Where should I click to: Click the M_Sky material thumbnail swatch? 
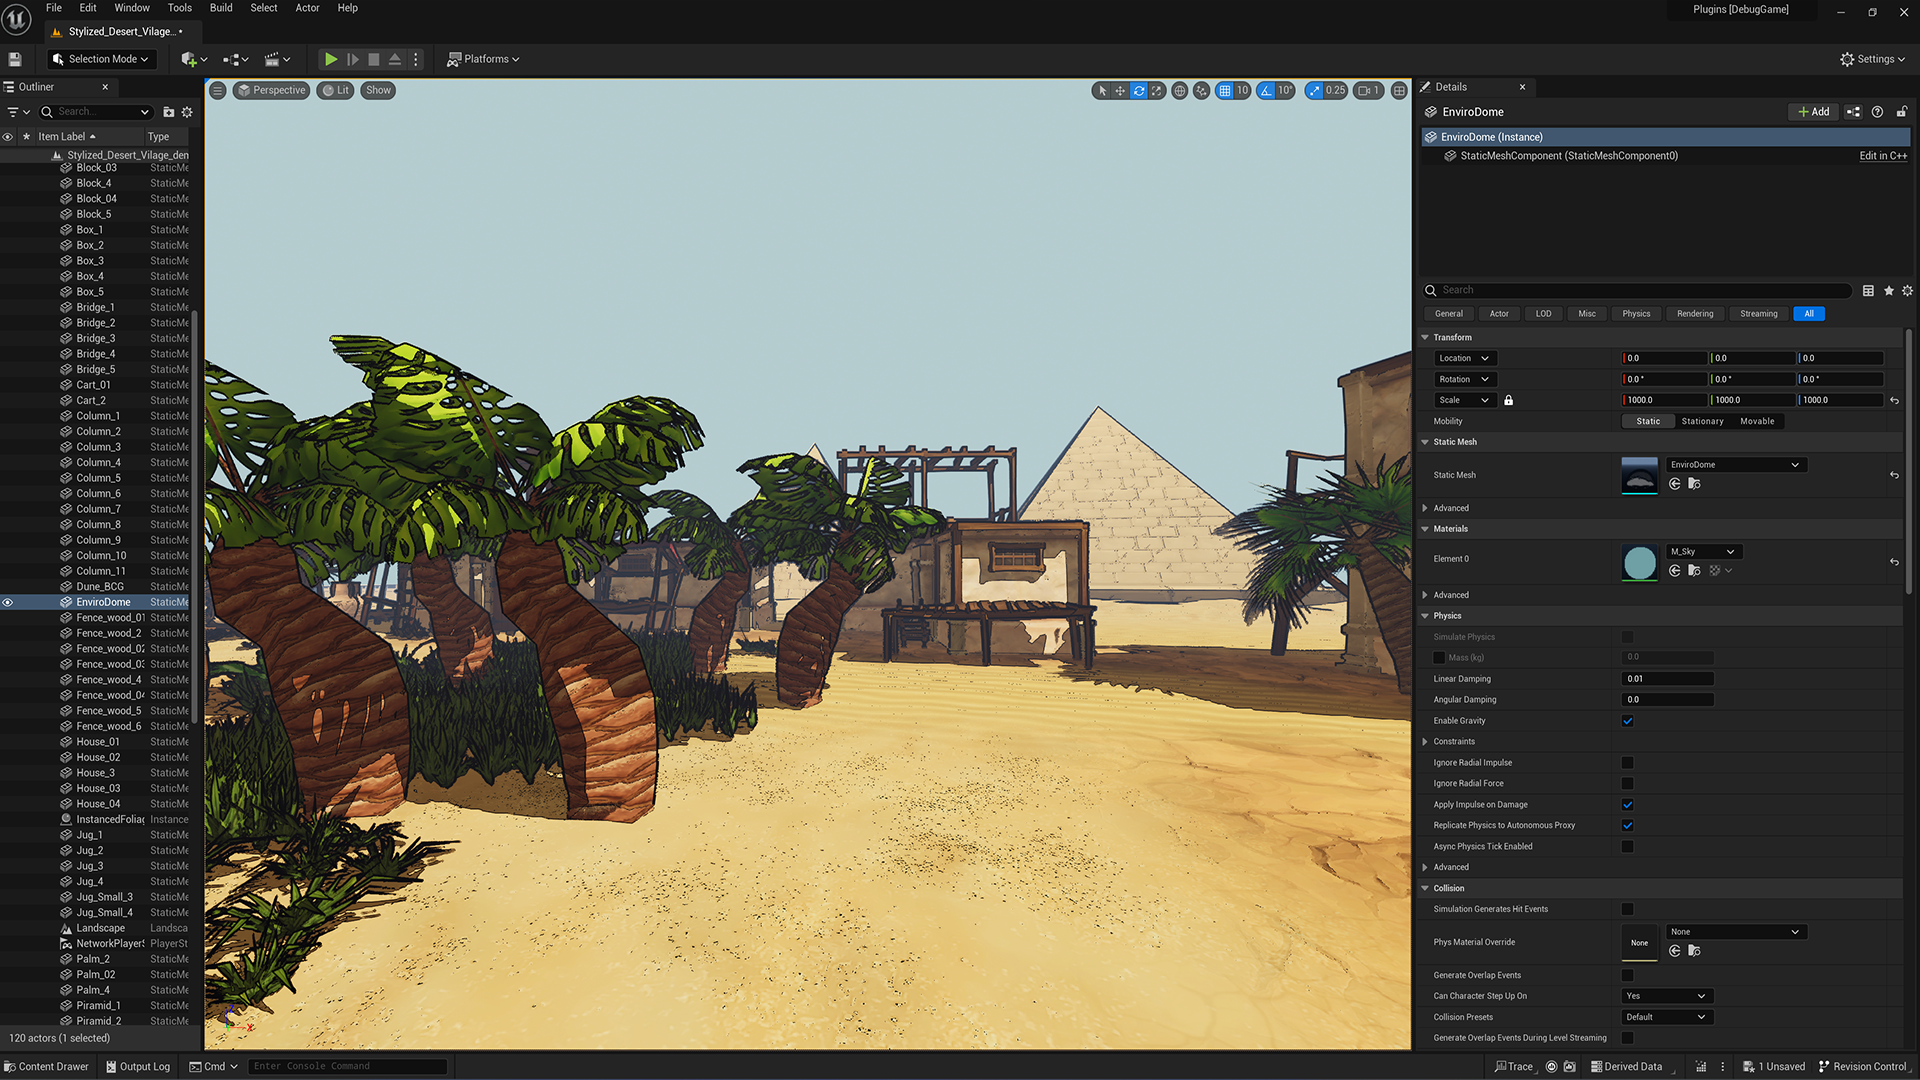1639,563
